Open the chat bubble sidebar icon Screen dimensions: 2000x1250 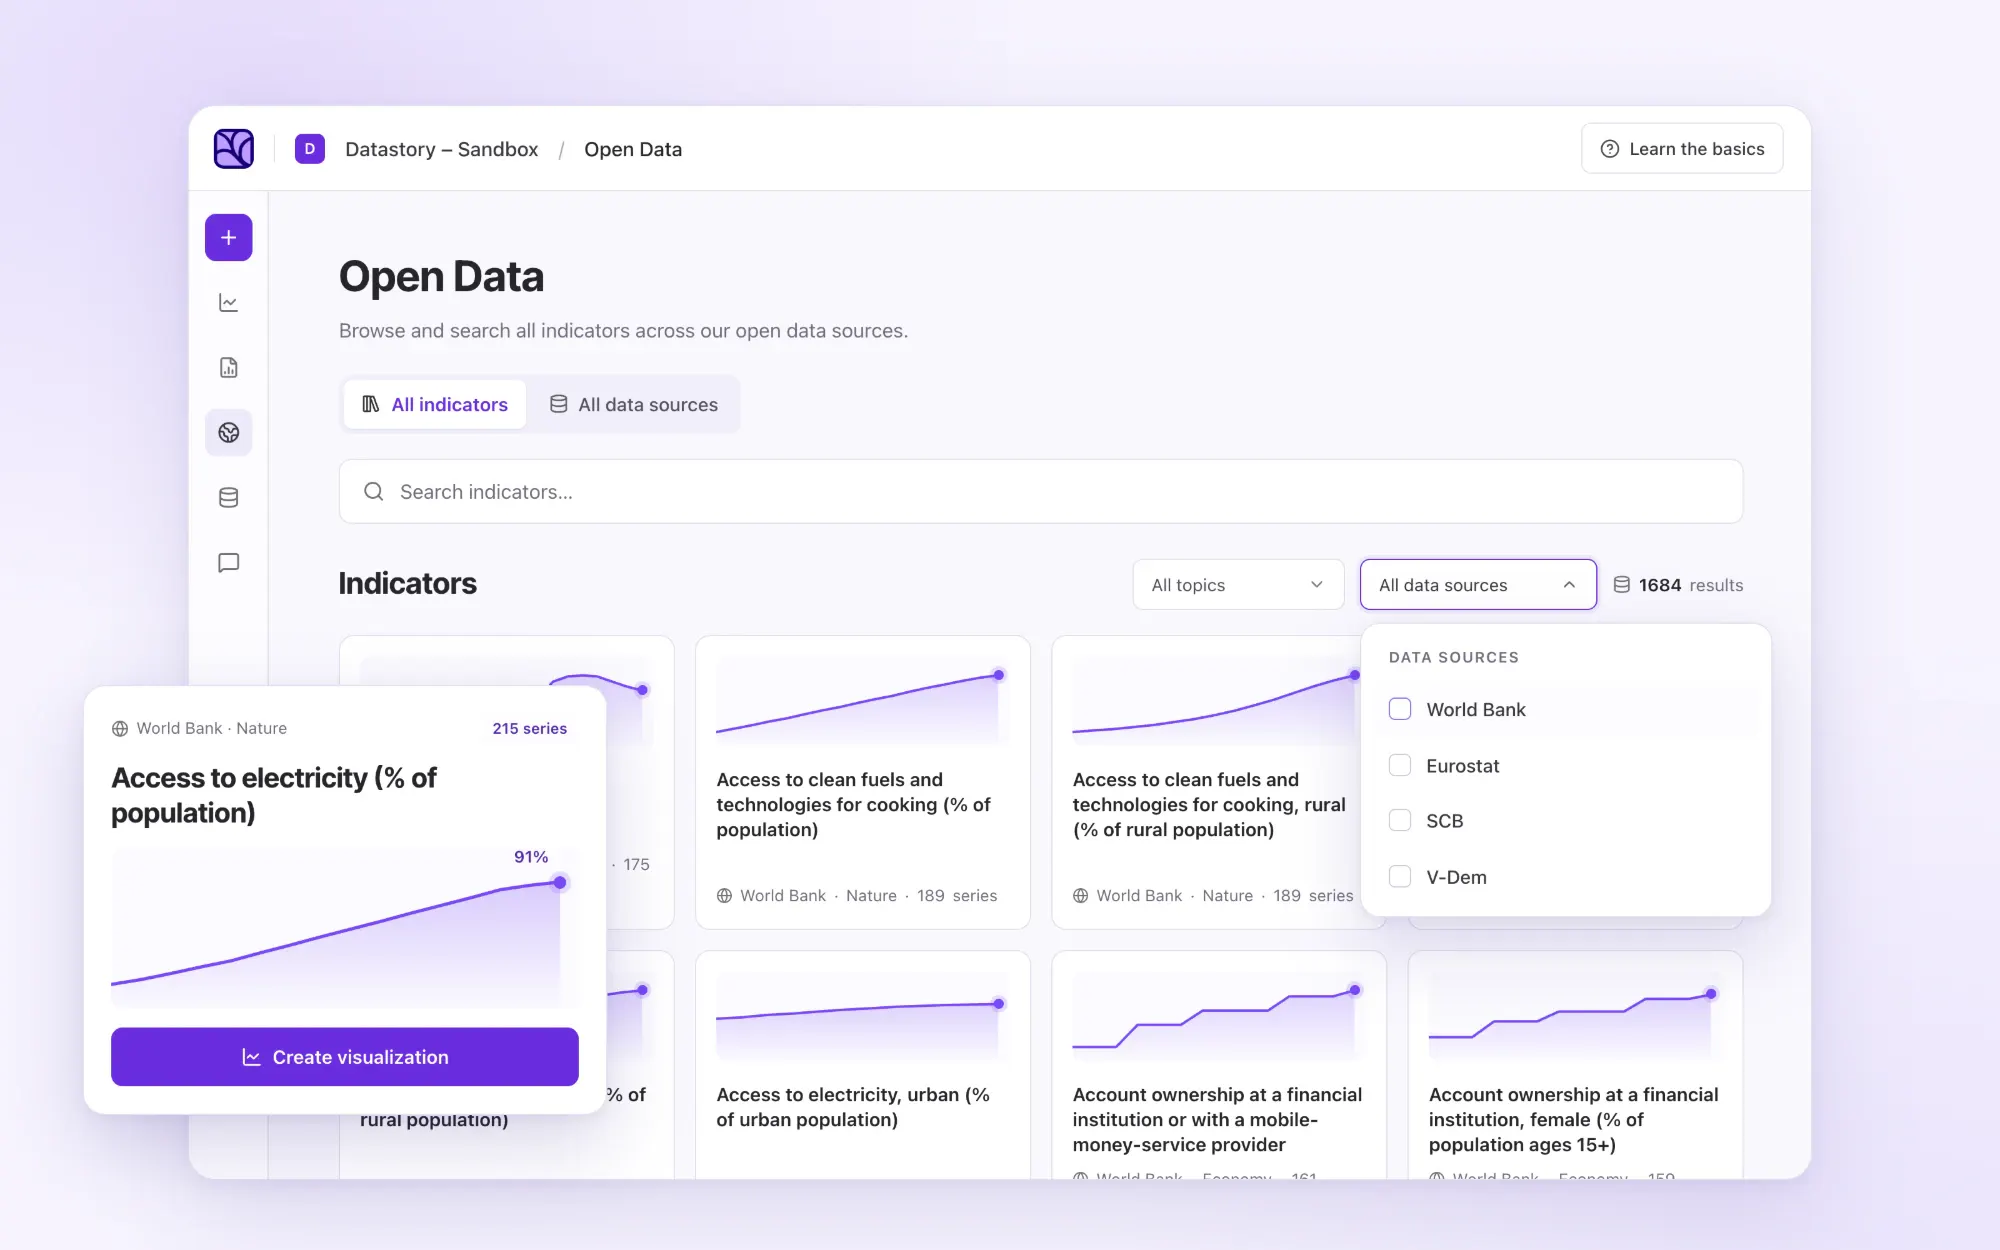[229, 563]
